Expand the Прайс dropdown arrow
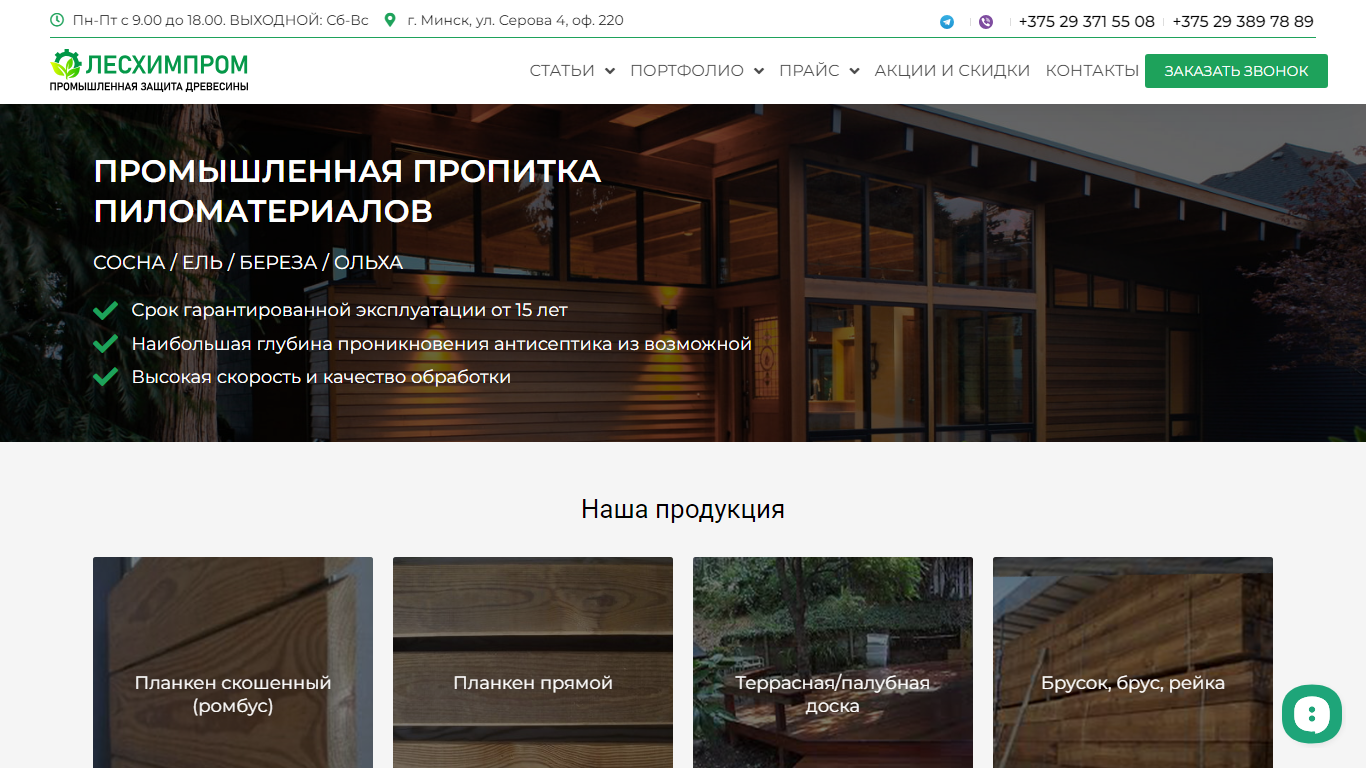This screenshot has width=1366, height=768. tap(854, 71)
